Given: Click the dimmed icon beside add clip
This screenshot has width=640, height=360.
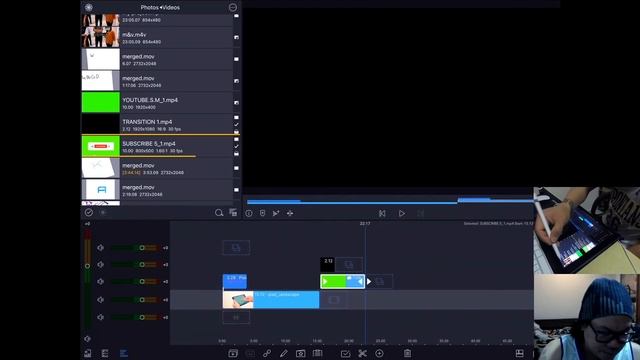Looking at the screenshot, I should coord(250,353).
